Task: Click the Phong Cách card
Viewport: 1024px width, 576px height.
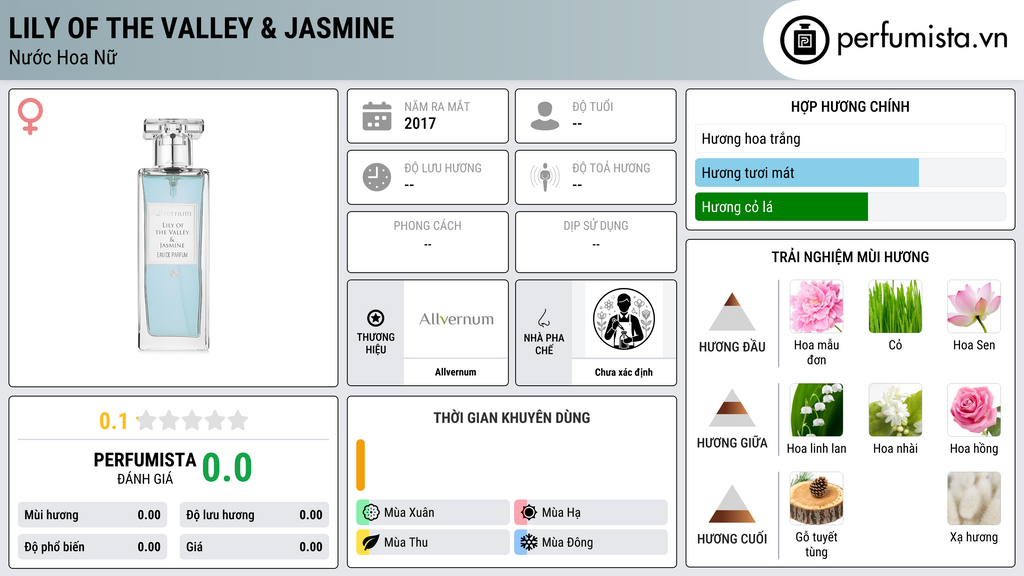Action: coord(428,242)
